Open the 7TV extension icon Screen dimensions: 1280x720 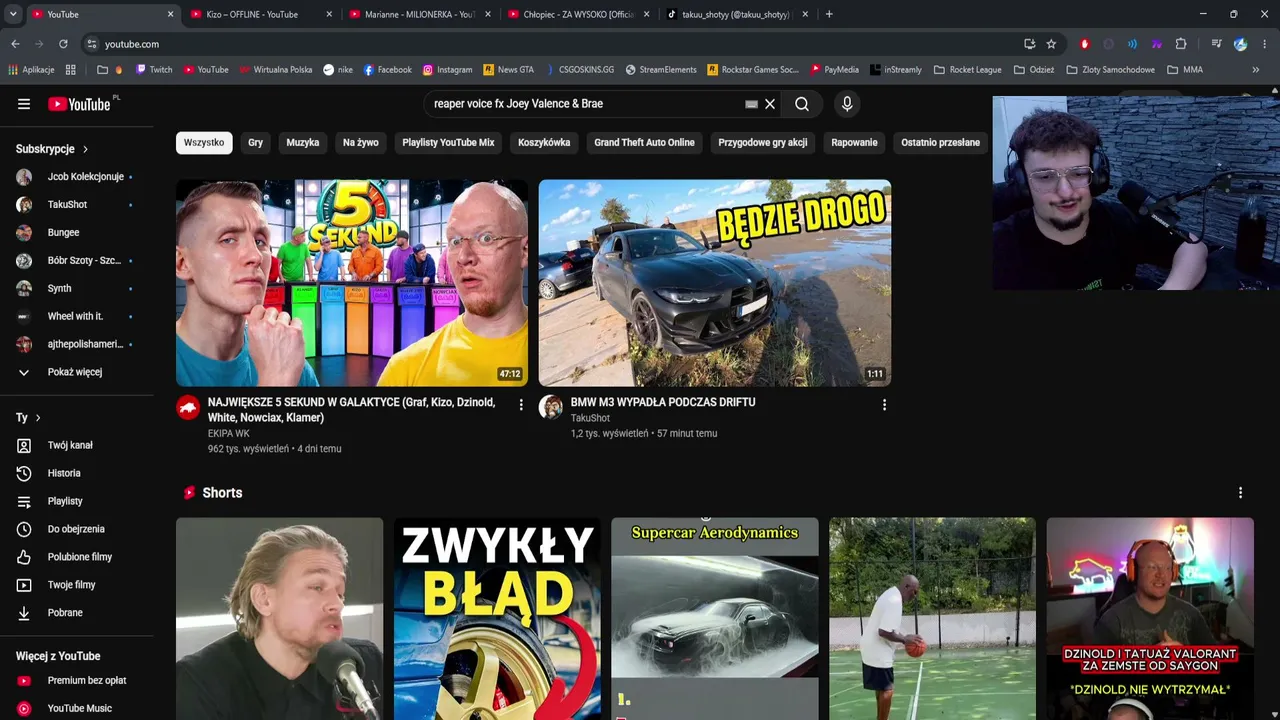click(x=1157, y=44)
